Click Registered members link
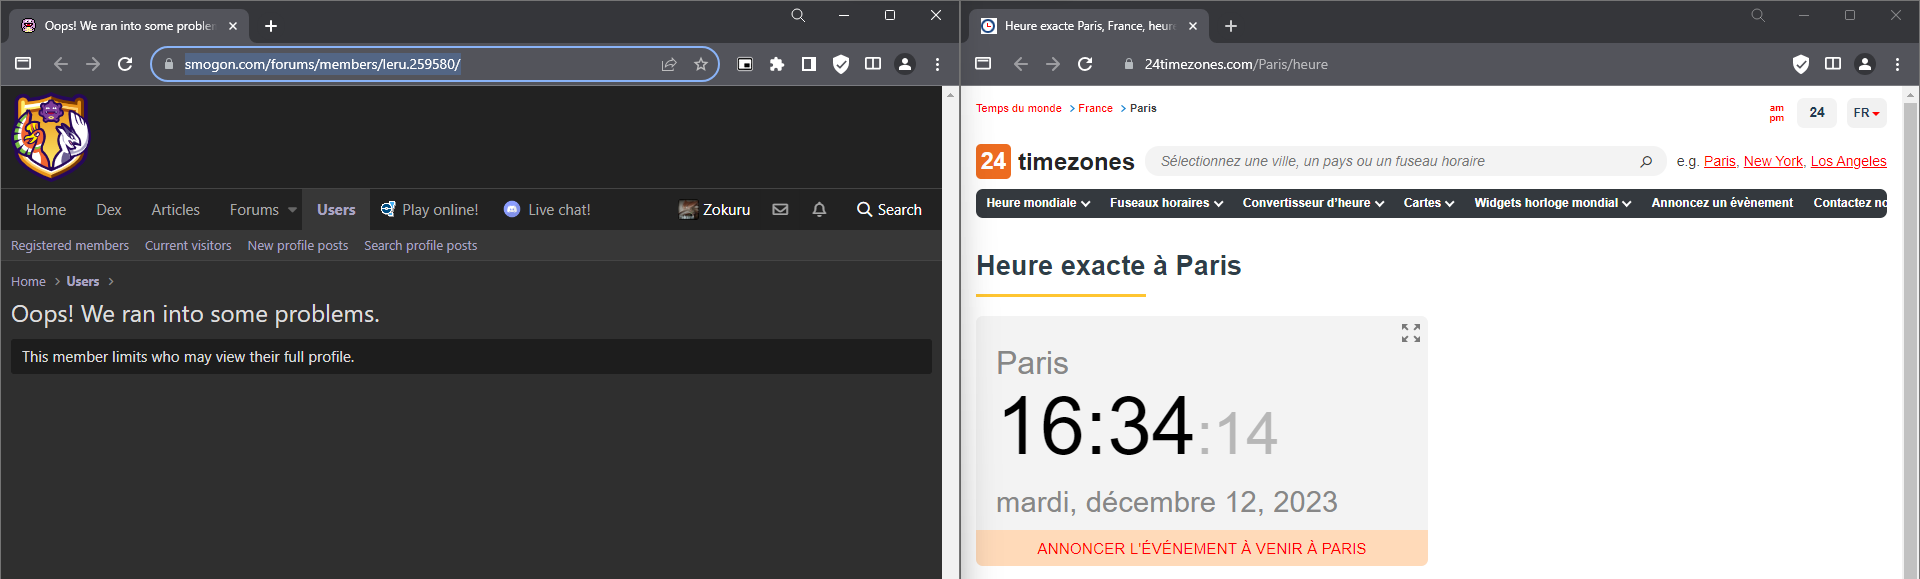The image size is (1920, 579). [x=70, y=246]
